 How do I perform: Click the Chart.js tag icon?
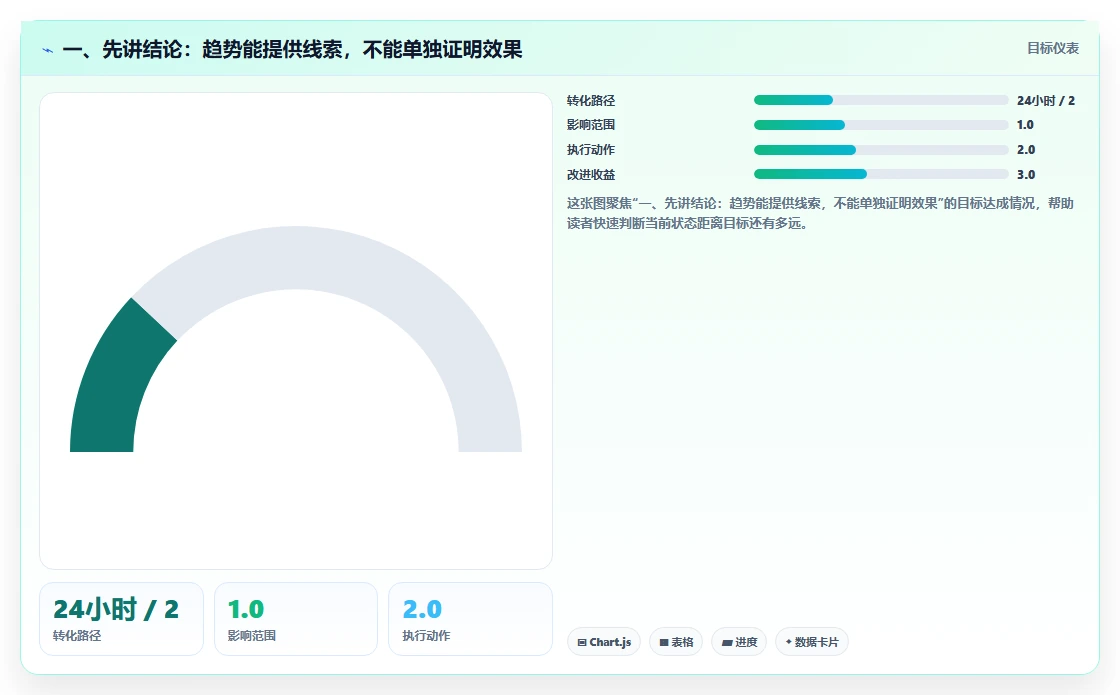coord(581,642)
